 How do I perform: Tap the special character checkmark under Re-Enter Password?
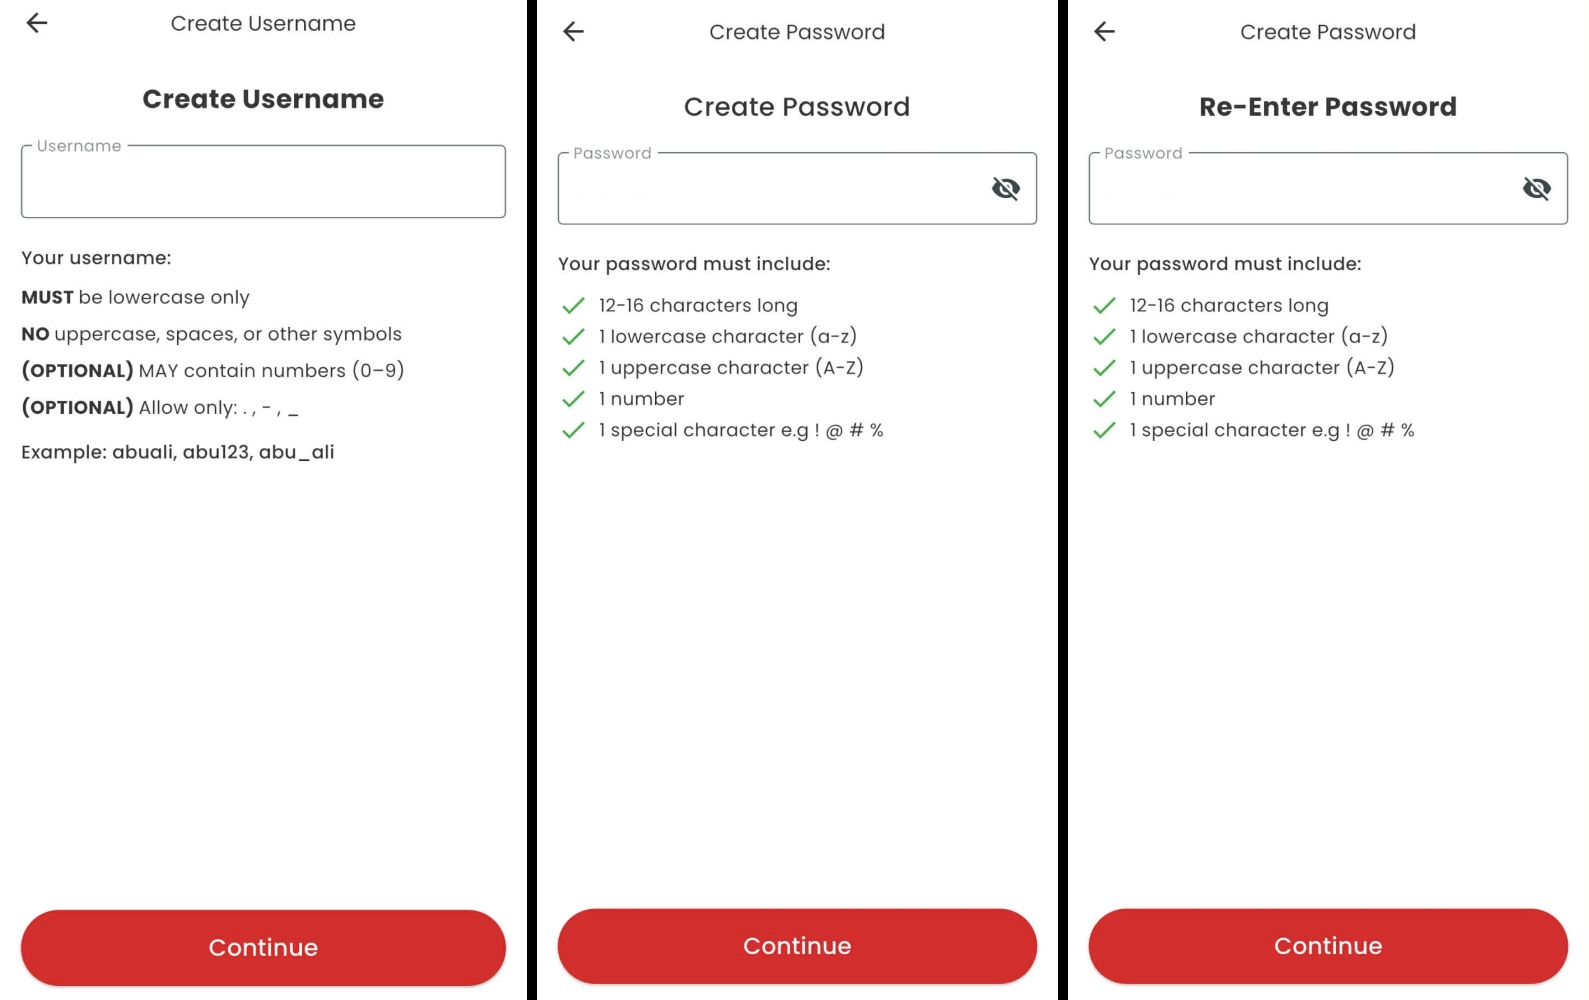1104,431
